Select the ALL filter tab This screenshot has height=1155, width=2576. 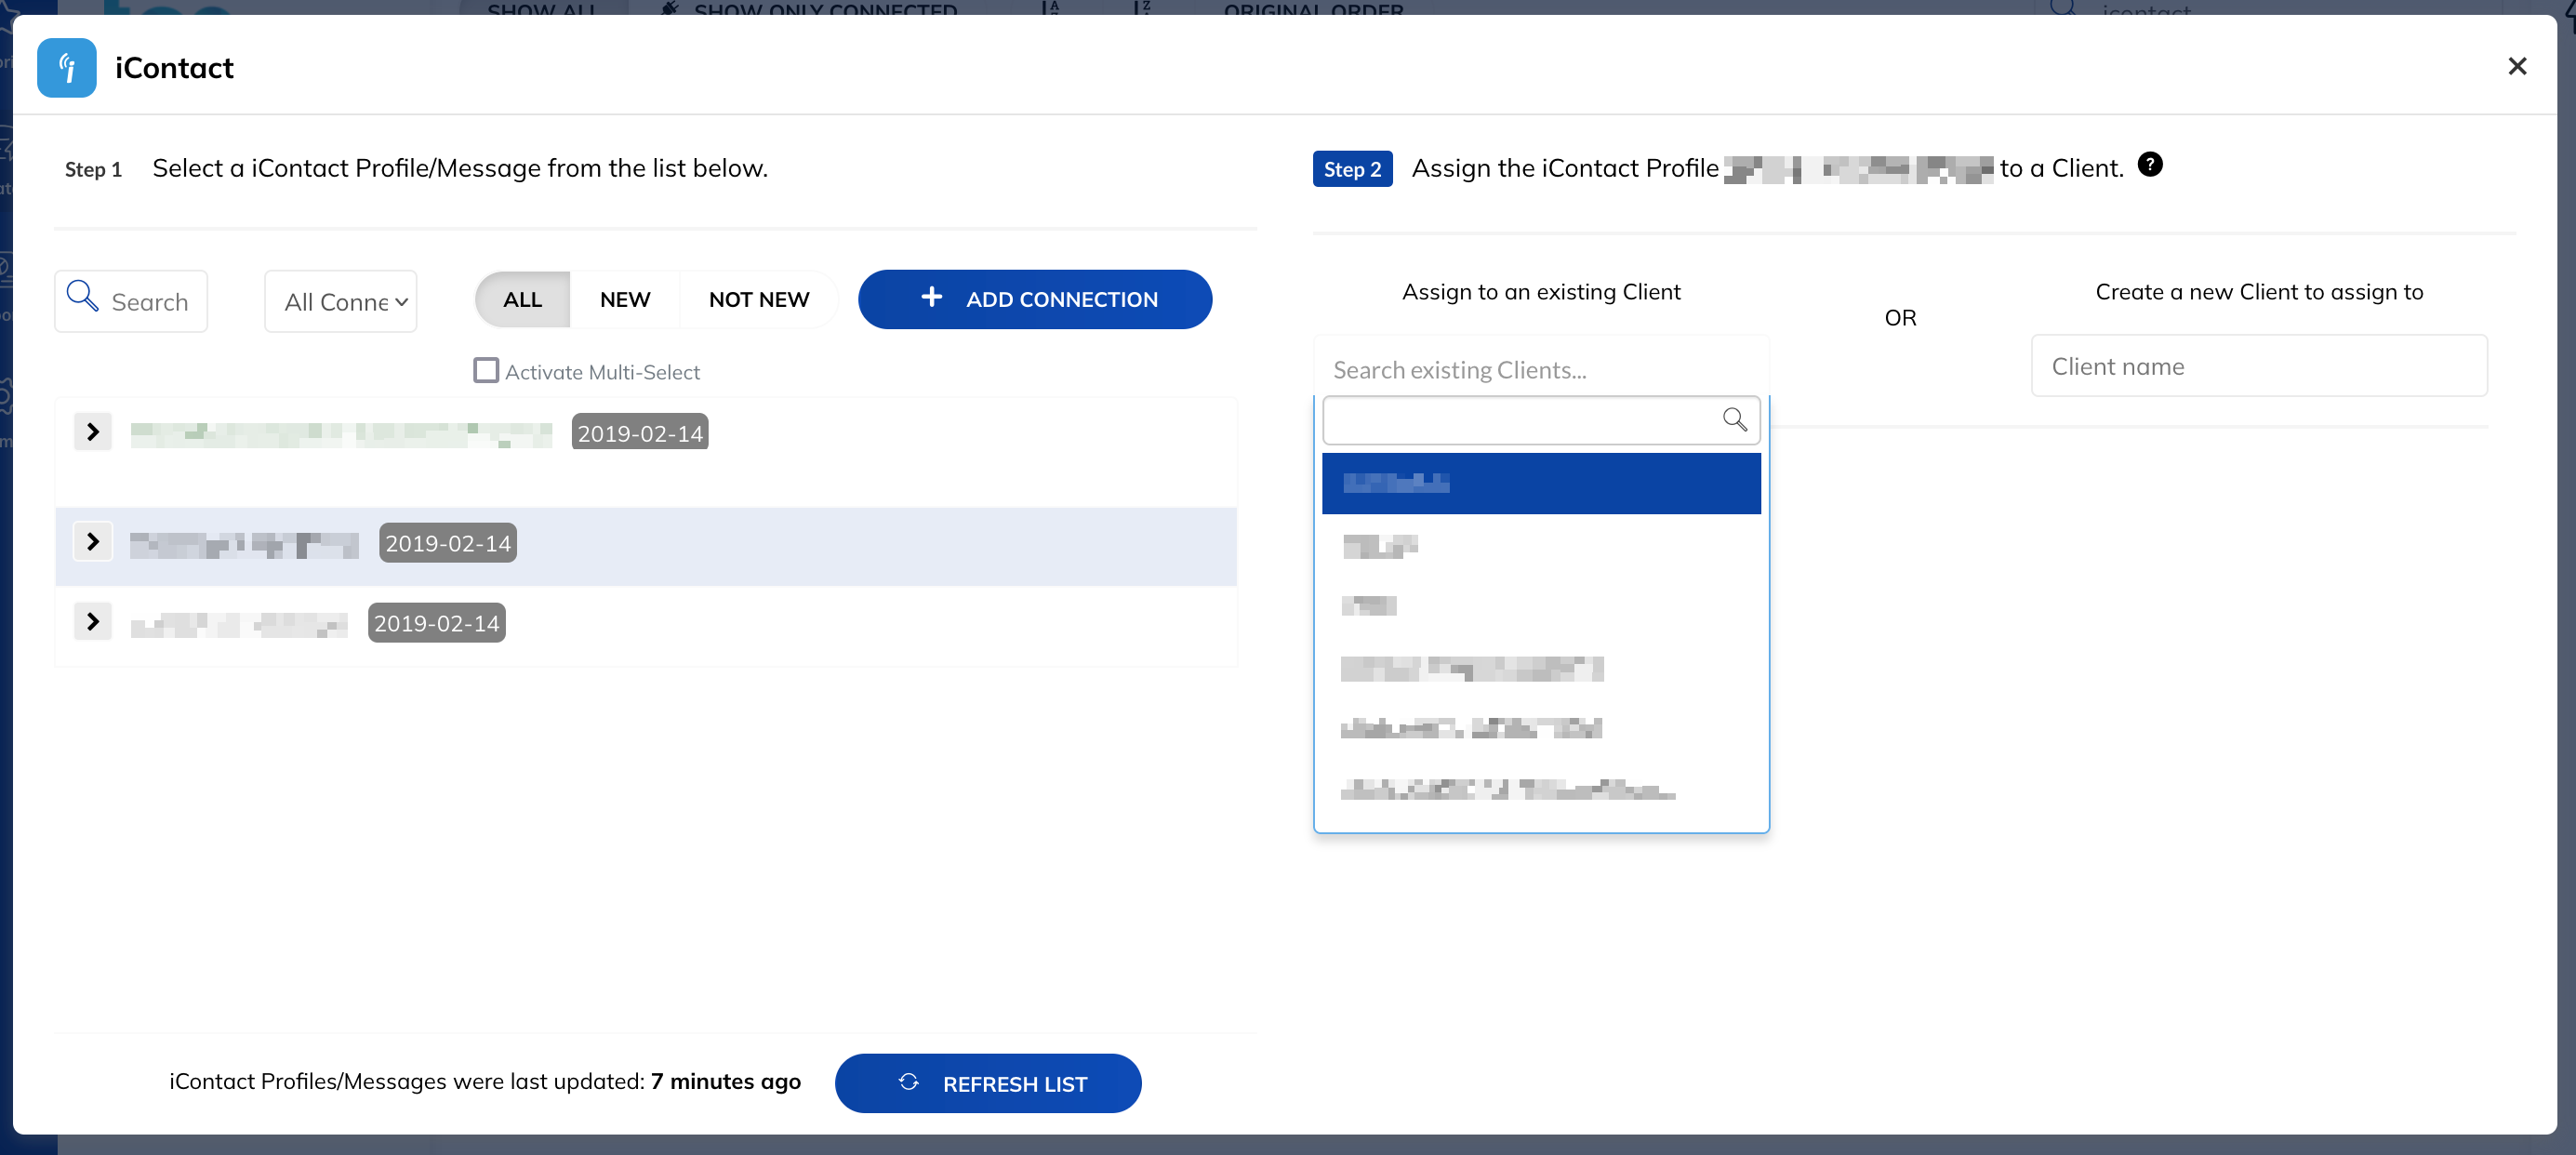pos(522,299)
